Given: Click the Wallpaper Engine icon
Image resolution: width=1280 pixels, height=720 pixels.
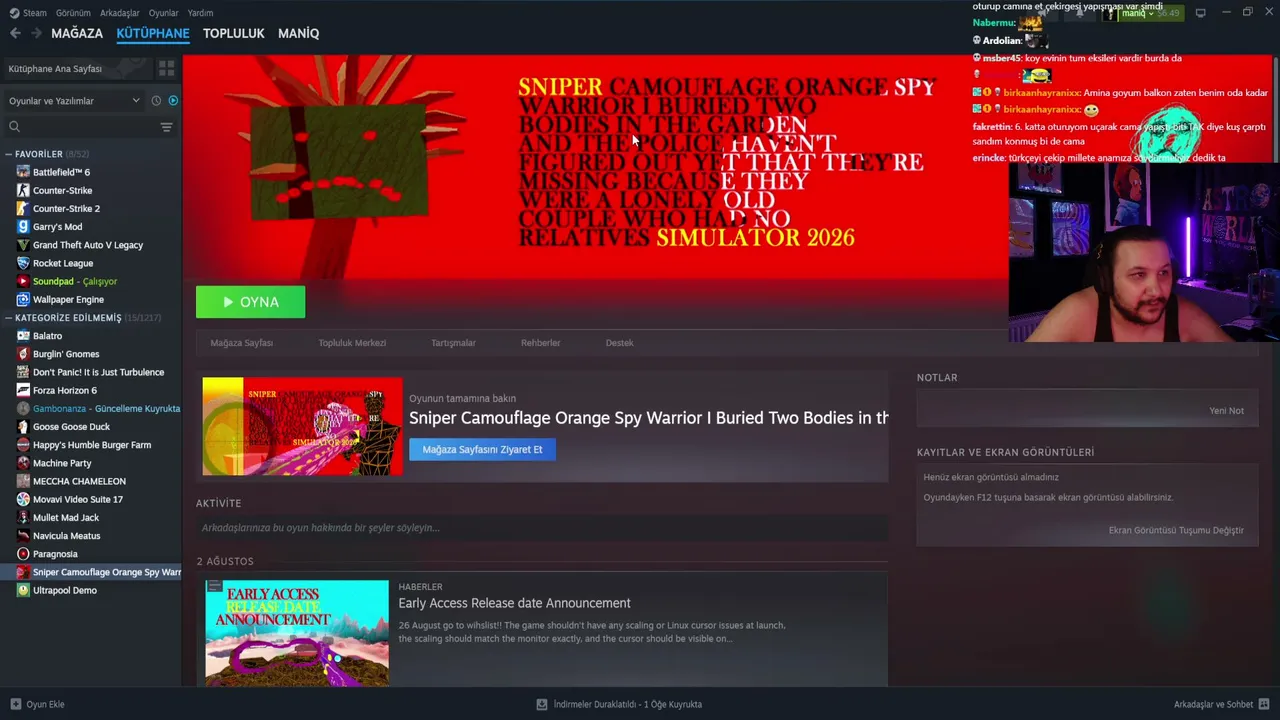Looking at the screenshot, I should tap(23, 299).
